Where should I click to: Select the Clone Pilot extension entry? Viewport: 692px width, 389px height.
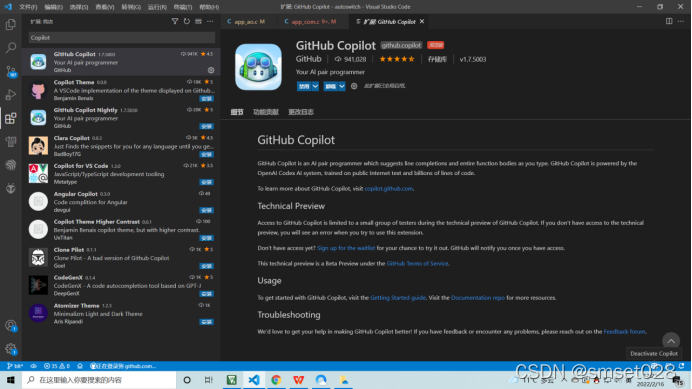pyautogui.click(x=121, y=257)
